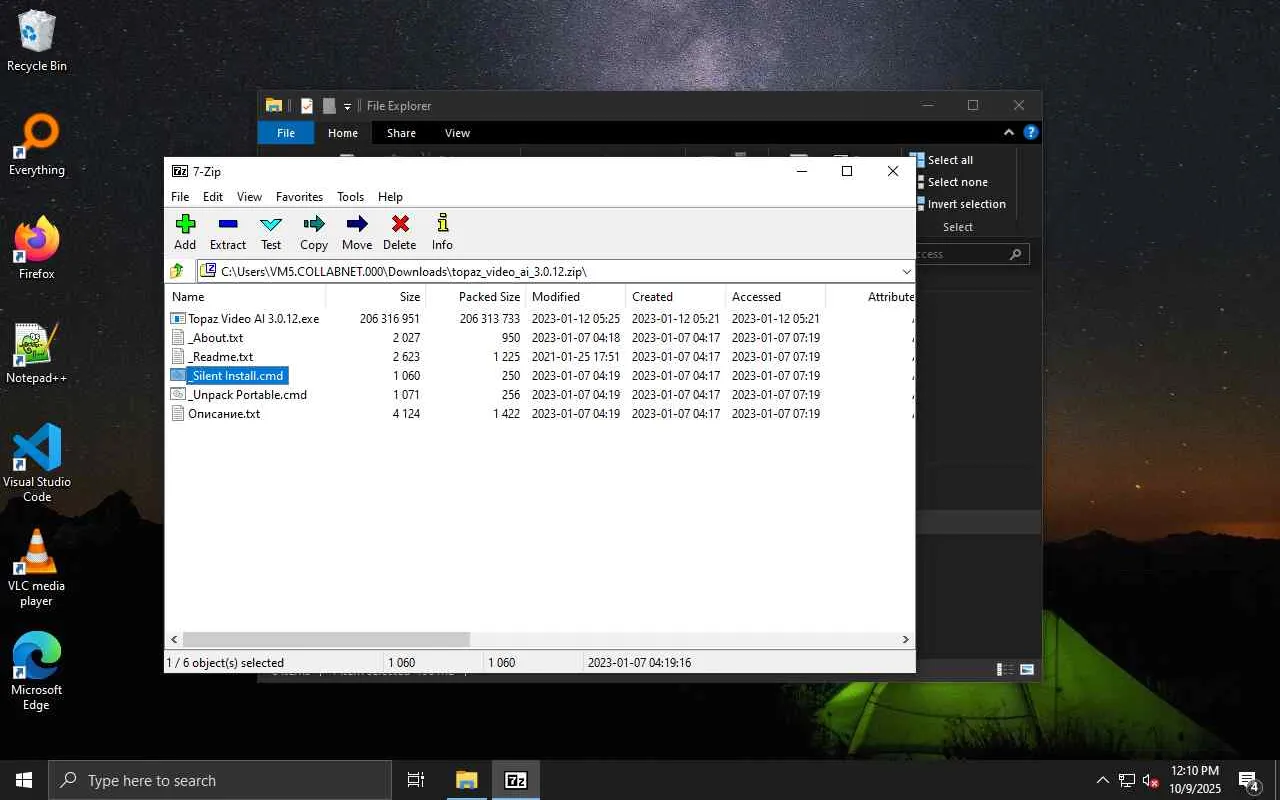Open the Firefox desktop shortcut

(x=37, y=249)
